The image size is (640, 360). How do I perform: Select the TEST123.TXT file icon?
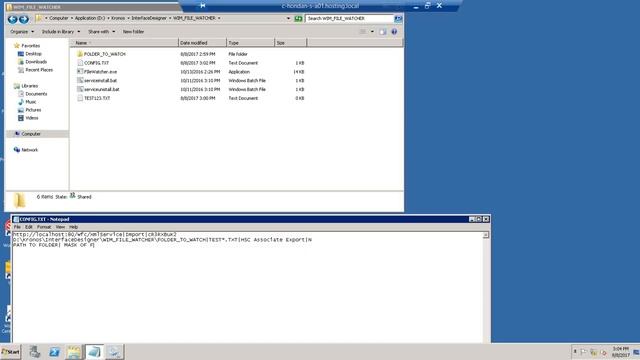pyautogui.click(x=80, y=98)
